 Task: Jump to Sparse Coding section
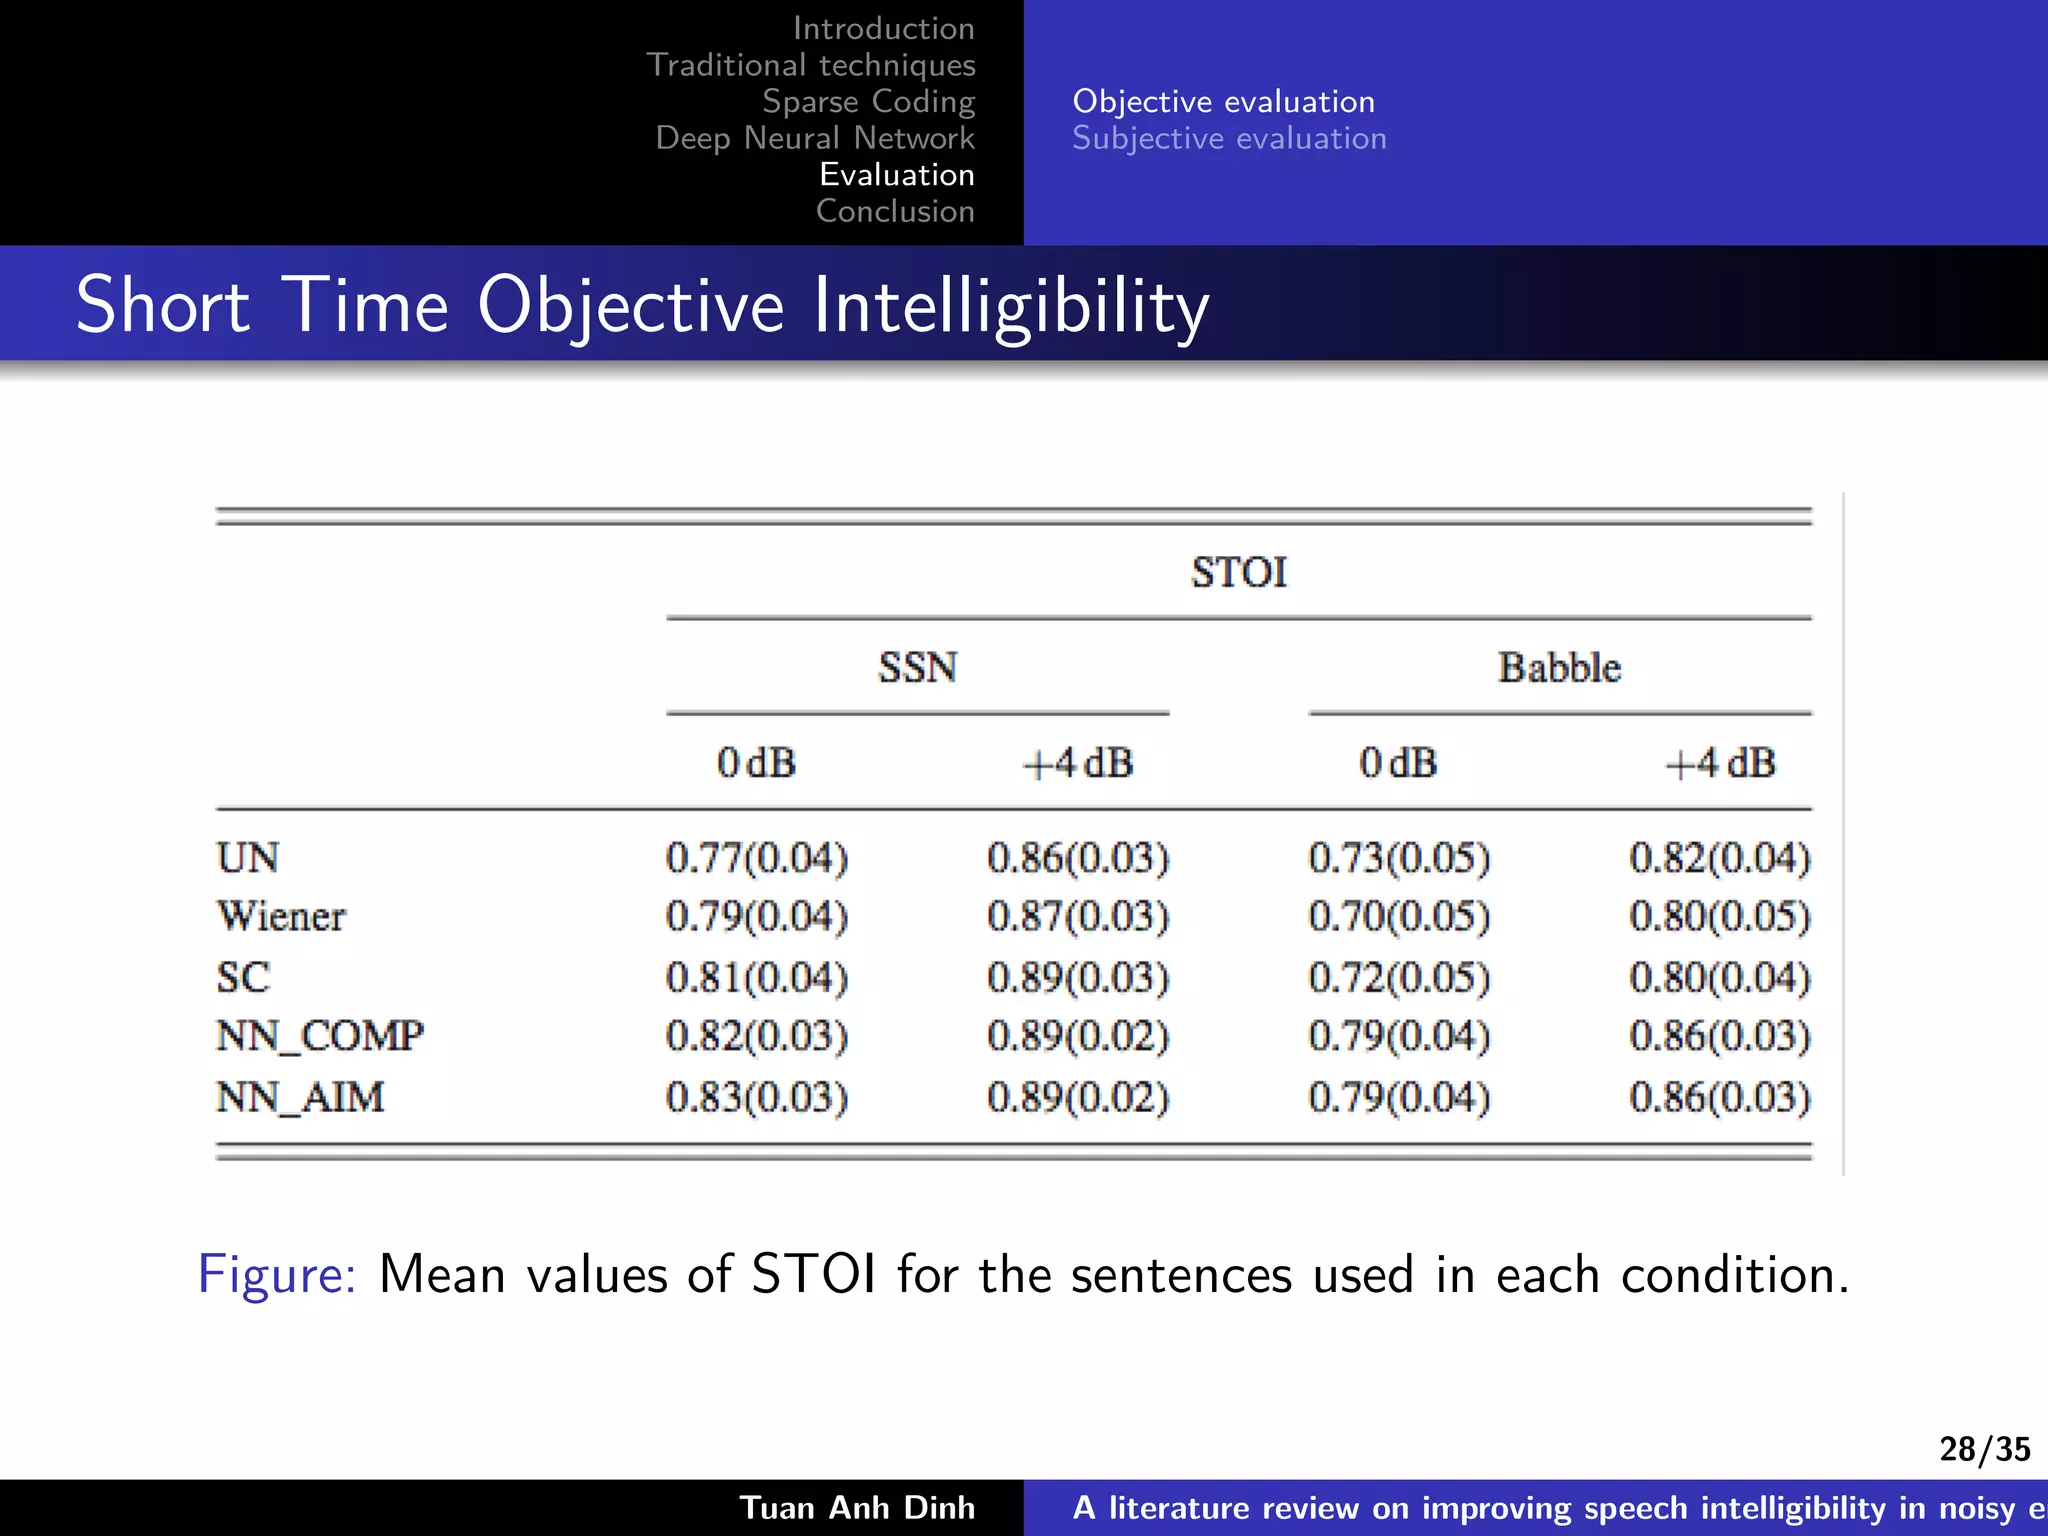(x=868, y=102)
